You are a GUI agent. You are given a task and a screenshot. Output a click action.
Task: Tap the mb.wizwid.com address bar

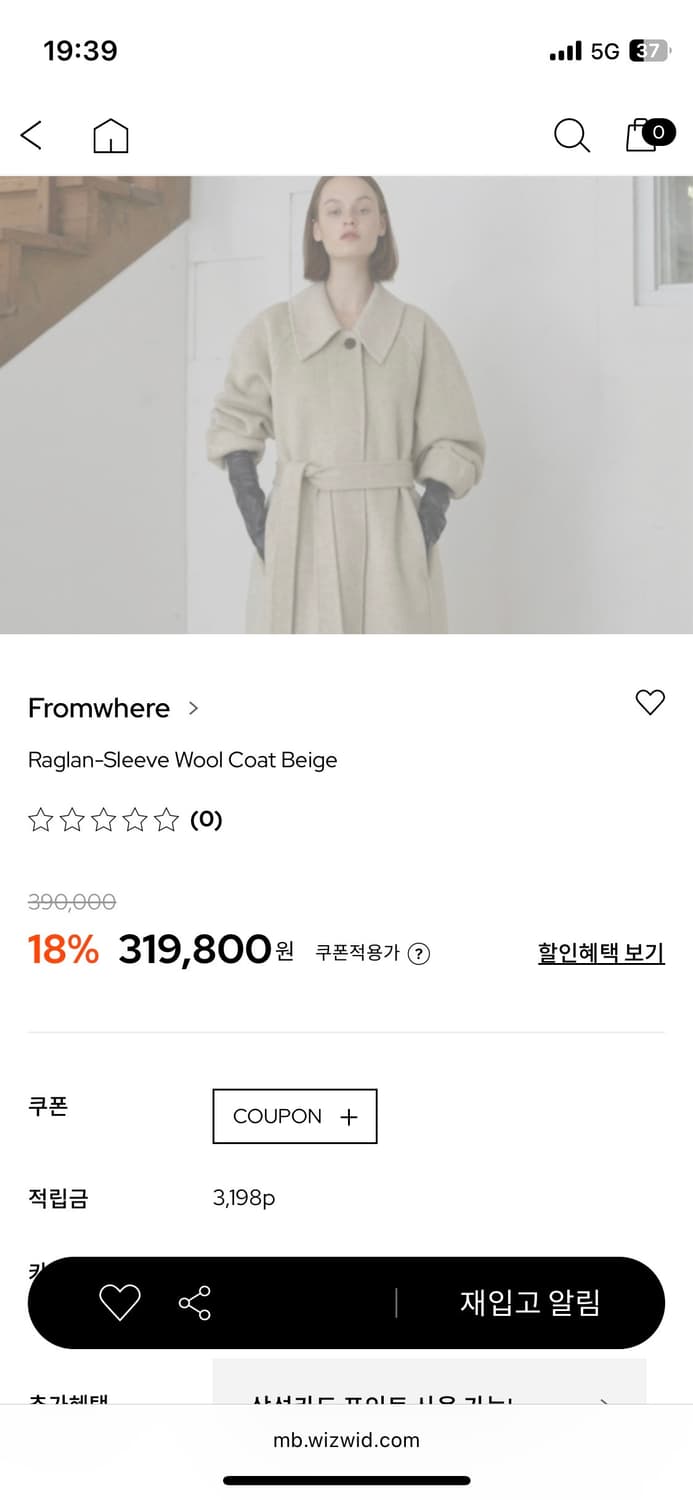coord(346,1440)
